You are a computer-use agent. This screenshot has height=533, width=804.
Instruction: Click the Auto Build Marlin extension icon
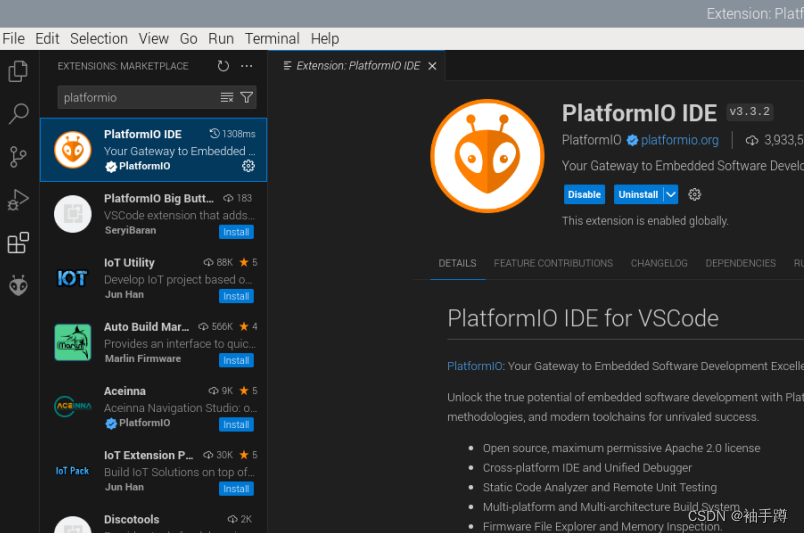pyautogui.click(x=73, y=342)
